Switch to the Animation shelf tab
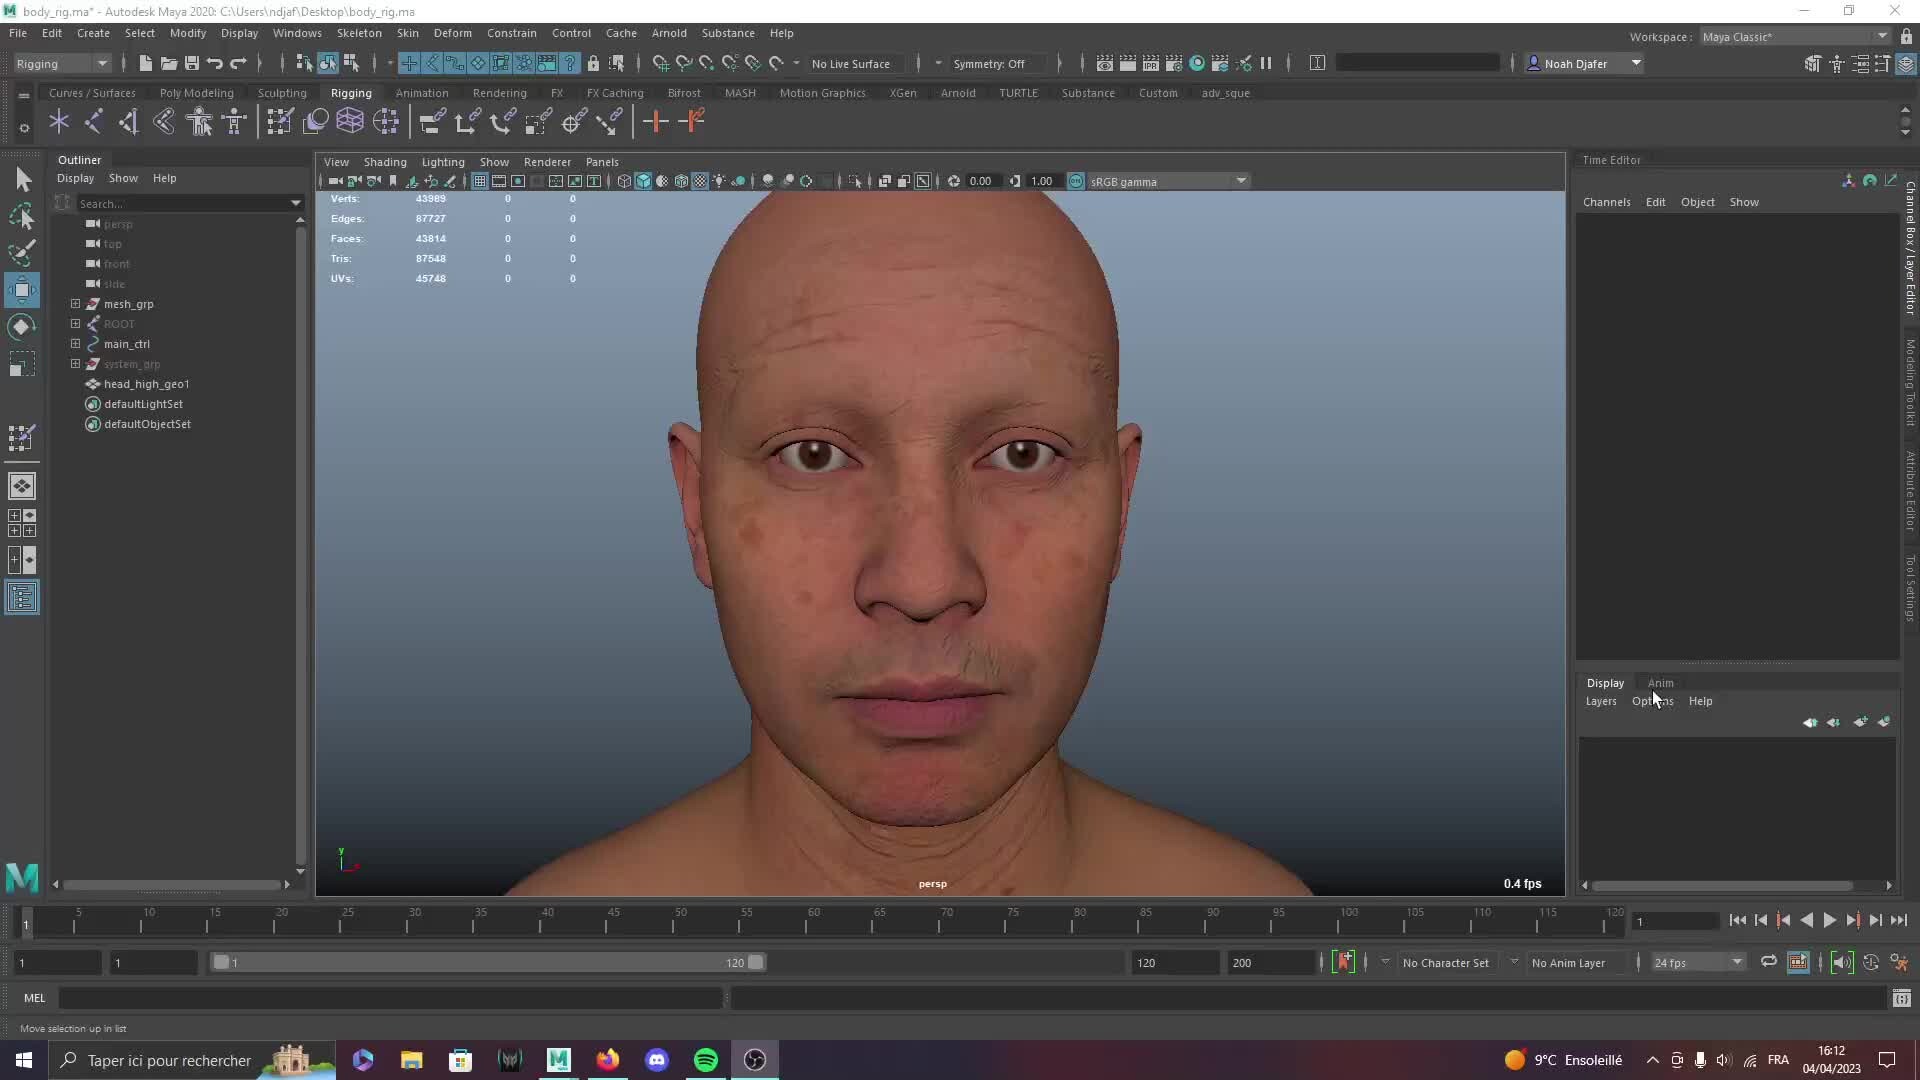This screenshot has height=1080, width=1920. point(422,93)
